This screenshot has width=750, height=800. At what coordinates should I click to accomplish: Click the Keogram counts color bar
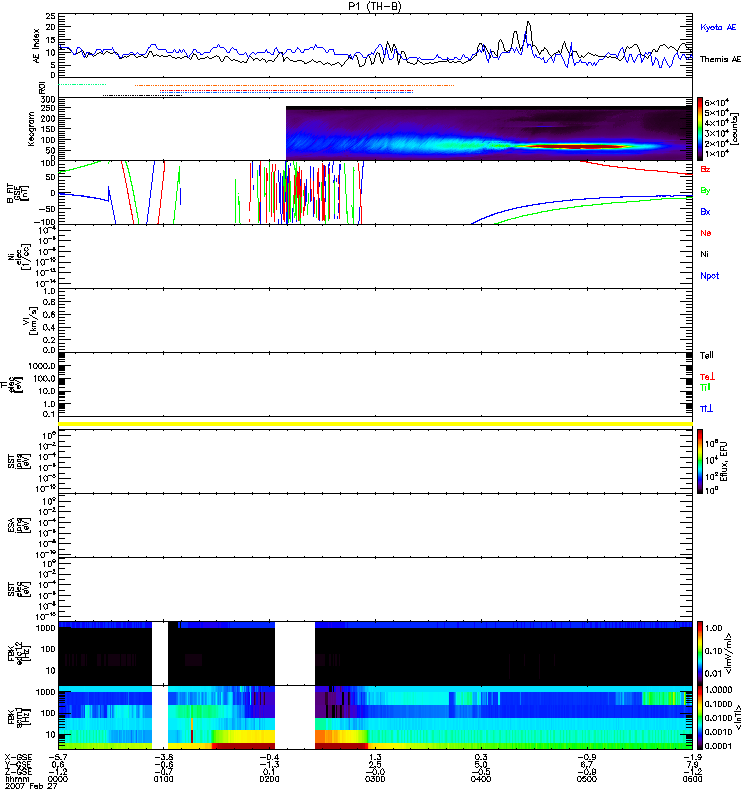pyautogui.click(x=700, y=129)
